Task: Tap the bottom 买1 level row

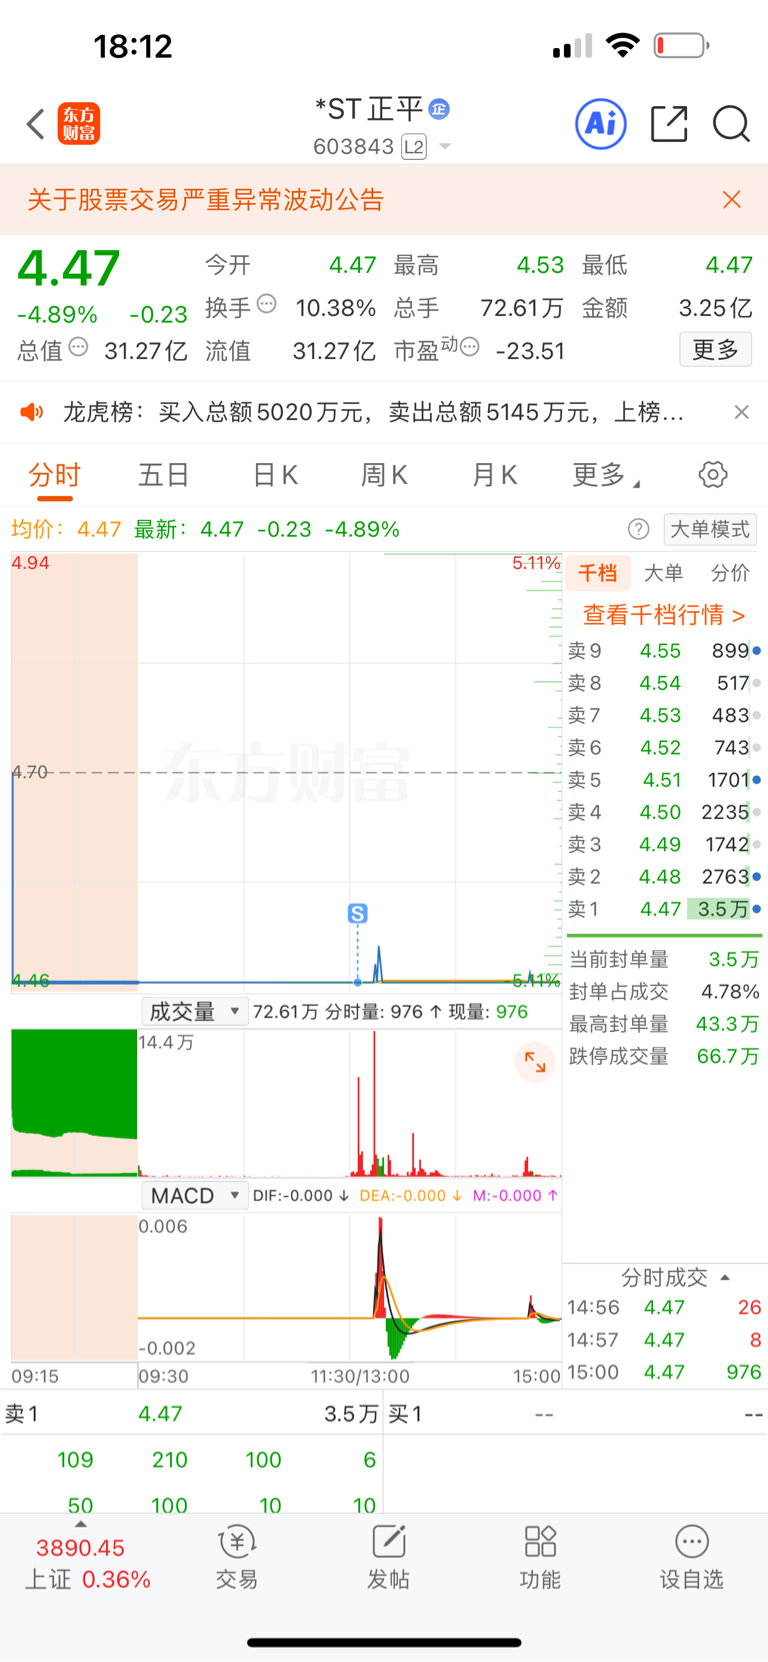Action: pos(576,1414)
